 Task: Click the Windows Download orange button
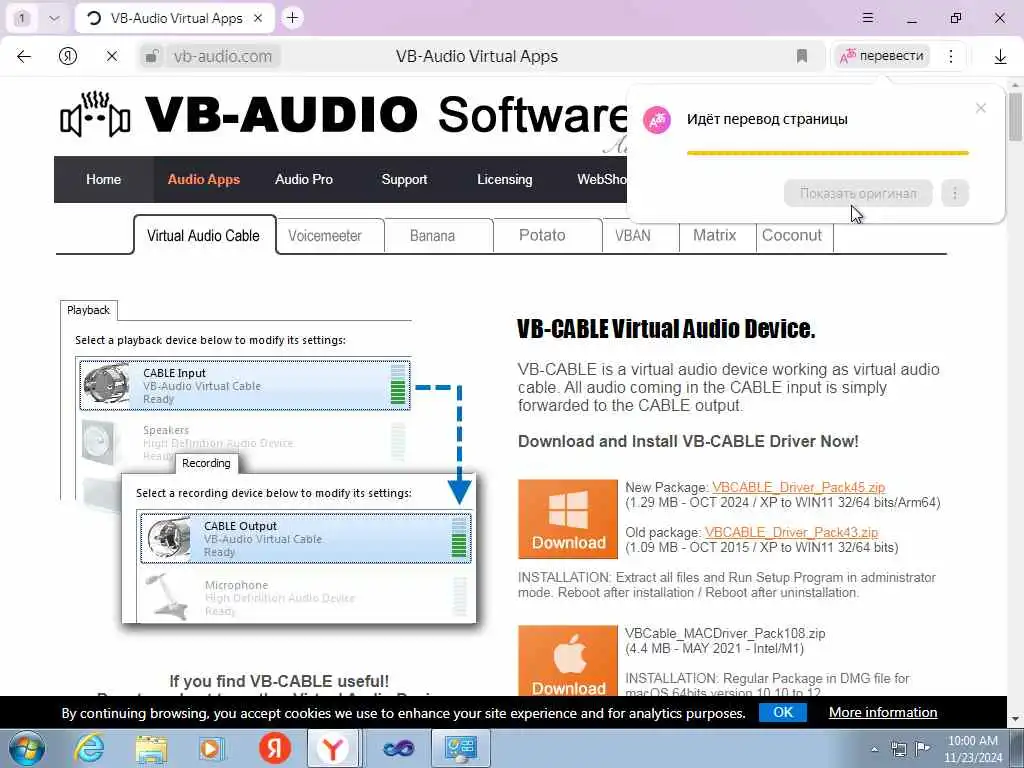(568, 519)
